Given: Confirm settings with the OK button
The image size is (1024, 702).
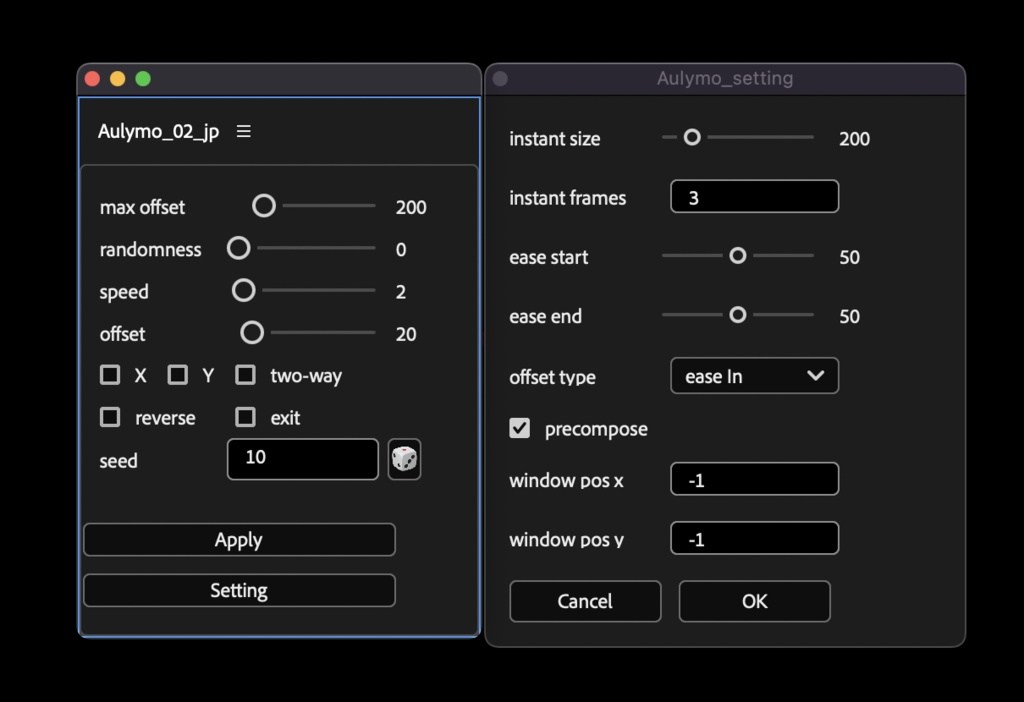Looking at the screenshot, I should point(754,601).
